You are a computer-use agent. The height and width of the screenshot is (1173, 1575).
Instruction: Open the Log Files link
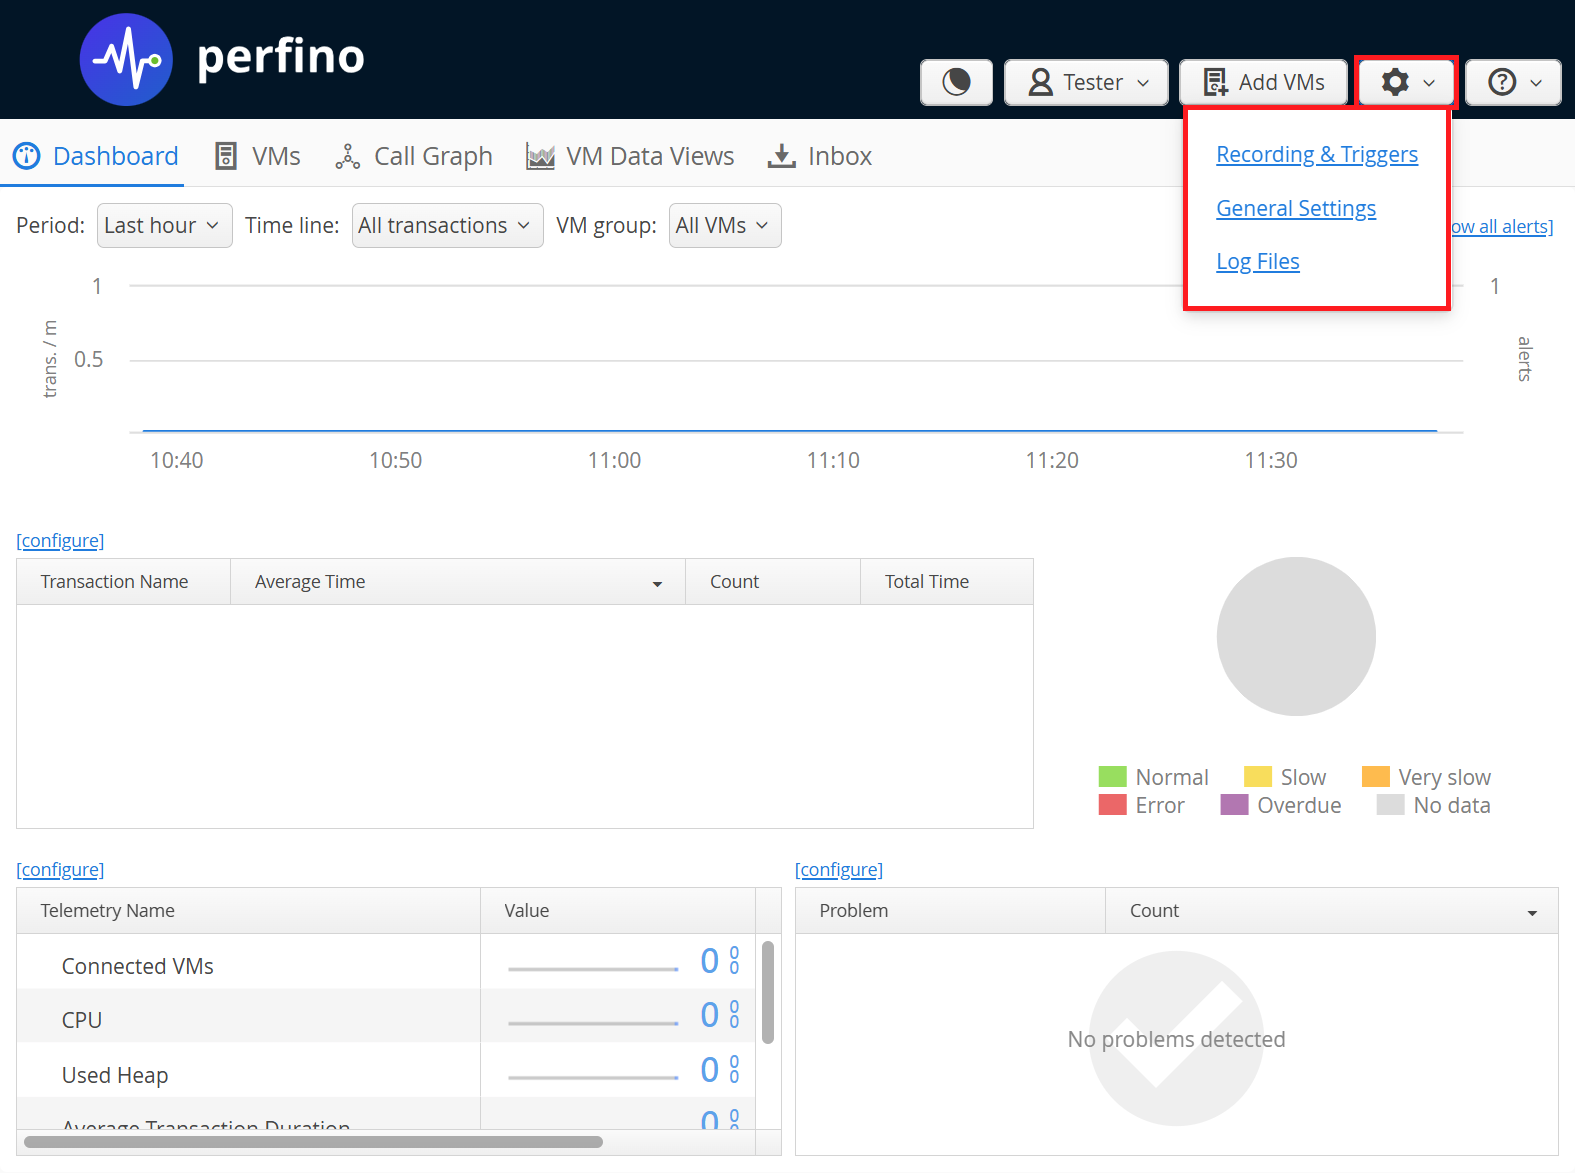tap(1257, 262)
